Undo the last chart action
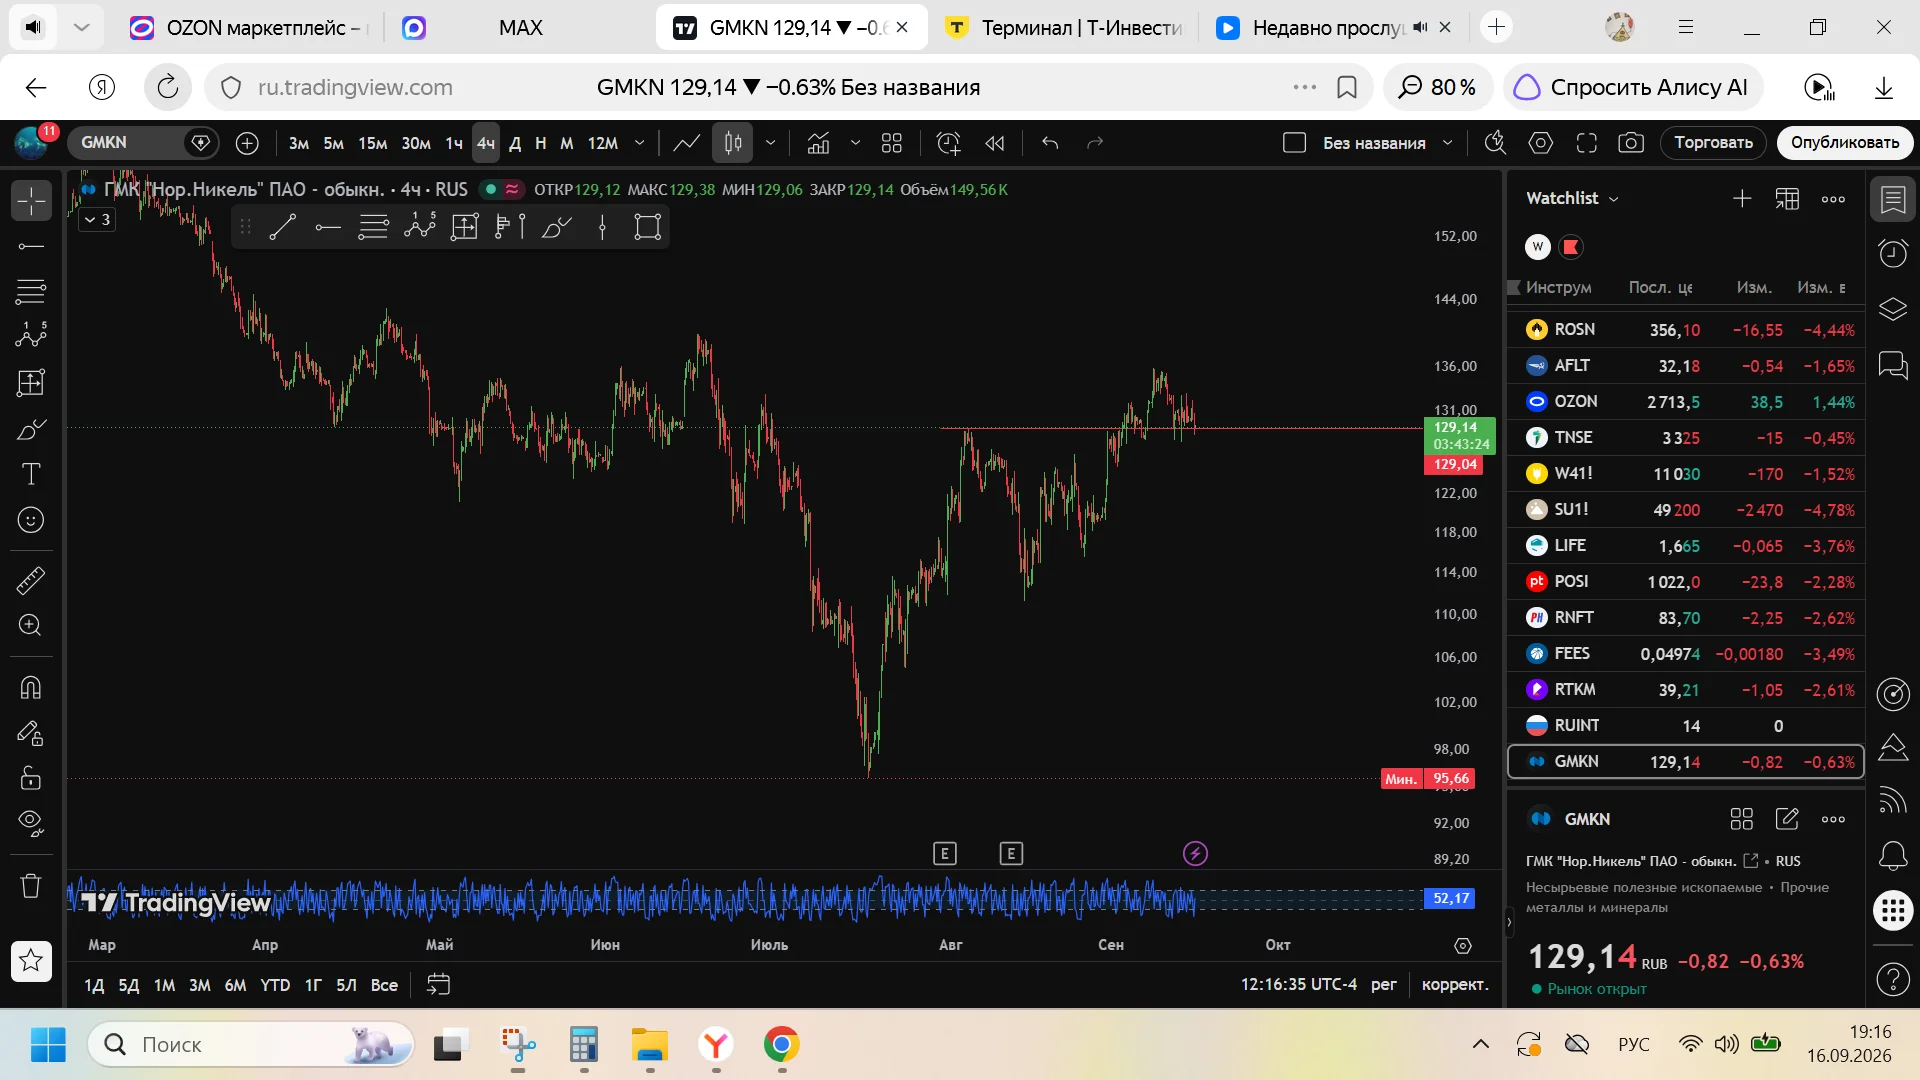 tap(1050, 143)
